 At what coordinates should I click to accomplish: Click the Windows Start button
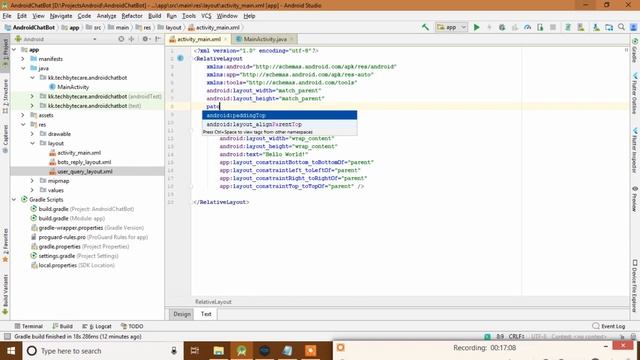[11, 351]
